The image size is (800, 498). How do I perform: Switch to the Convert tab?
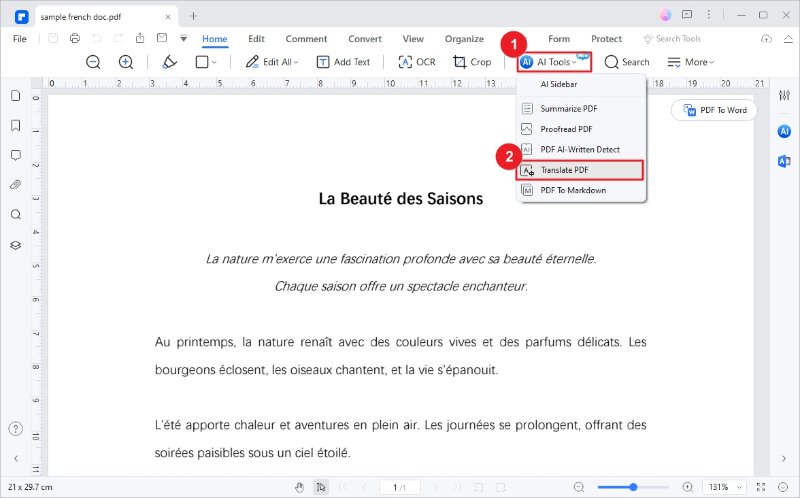click(365, 39)
